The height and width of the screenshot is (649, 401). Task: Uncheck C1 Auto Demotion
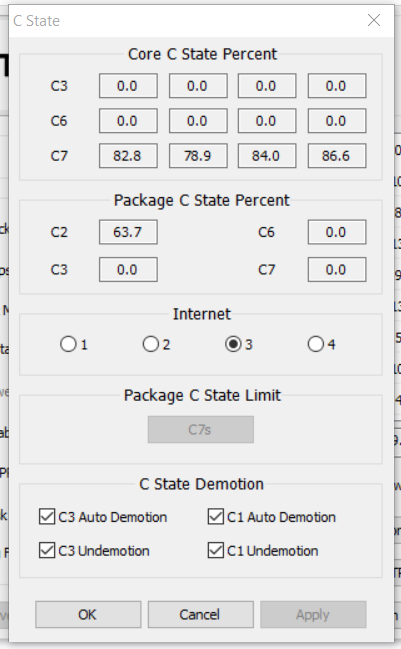click(216, 517)
